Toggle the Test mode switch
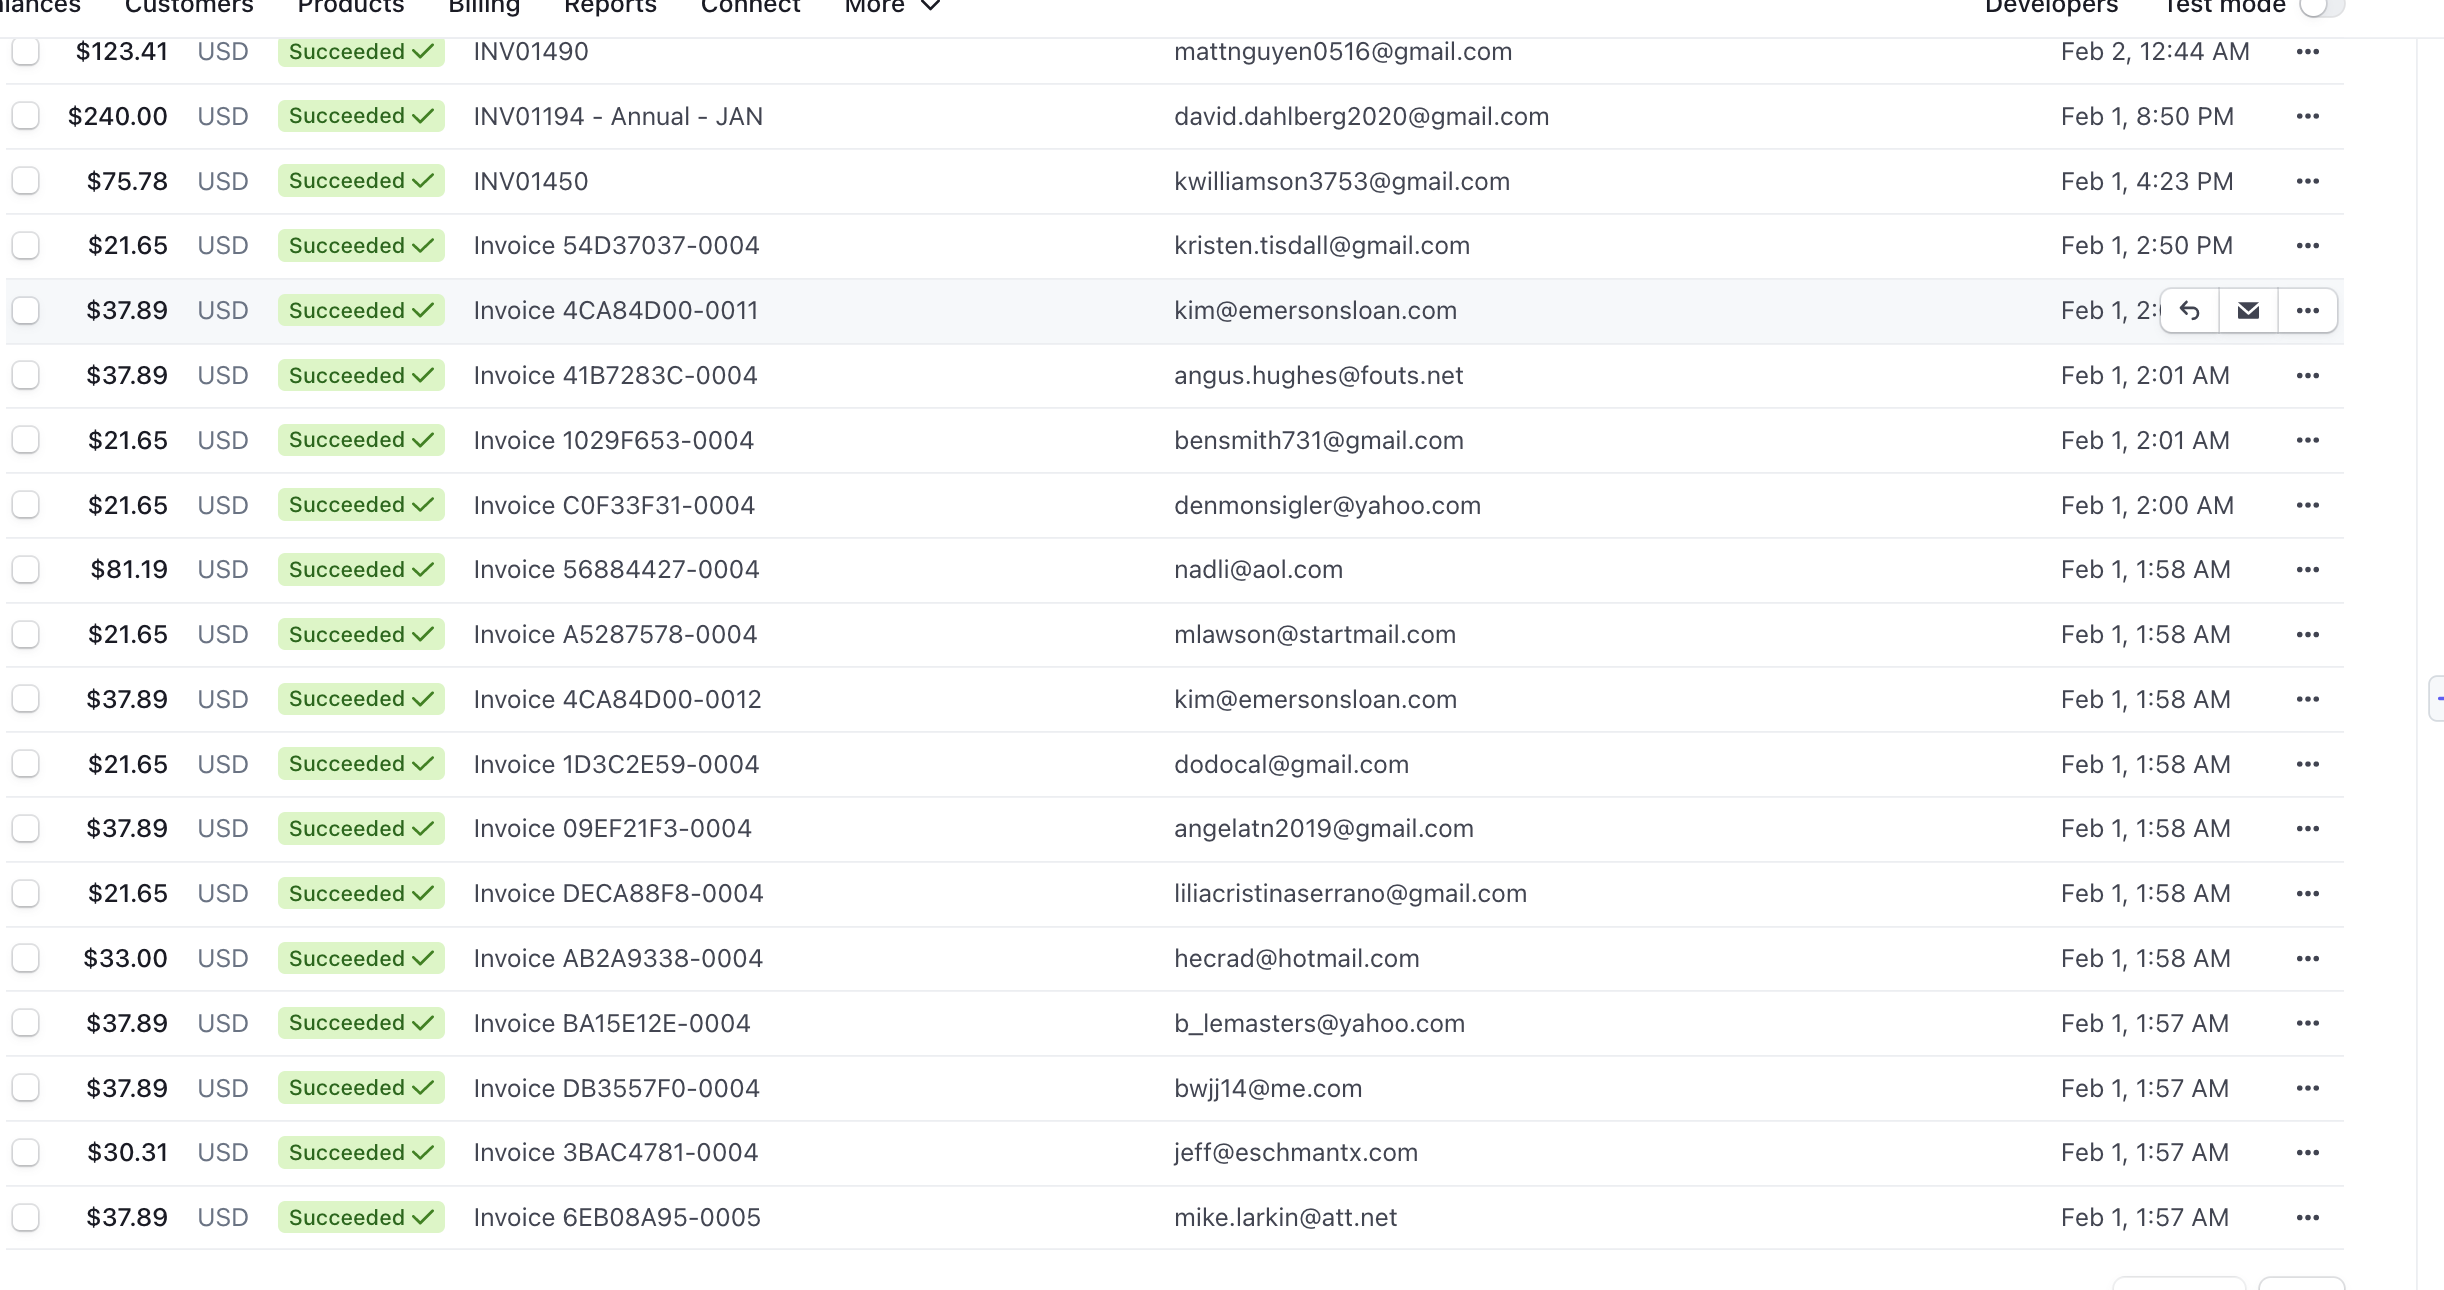The image size is (2444, 1290). 2321,6
